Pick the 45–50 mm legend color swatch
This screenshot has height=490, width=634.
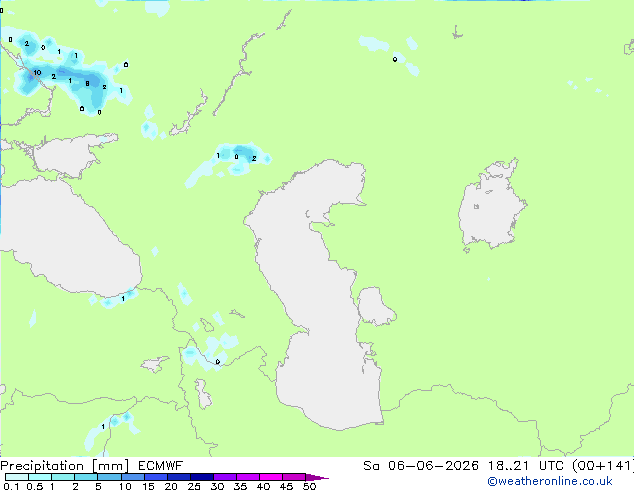point(294,477)
